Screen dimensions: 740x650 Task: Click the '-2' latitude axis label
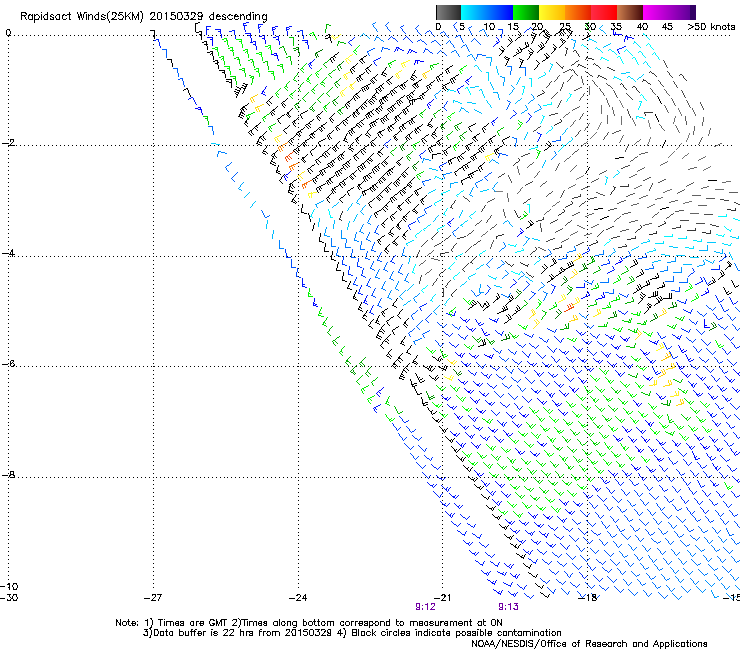[8, 143]
